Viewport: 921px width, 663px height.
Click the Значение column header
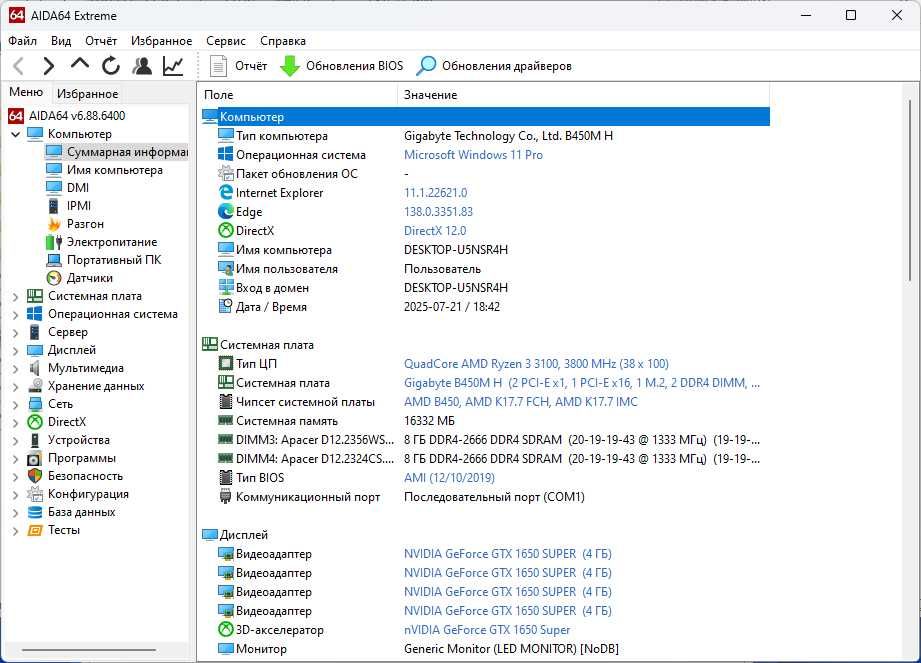click(583, 95)
